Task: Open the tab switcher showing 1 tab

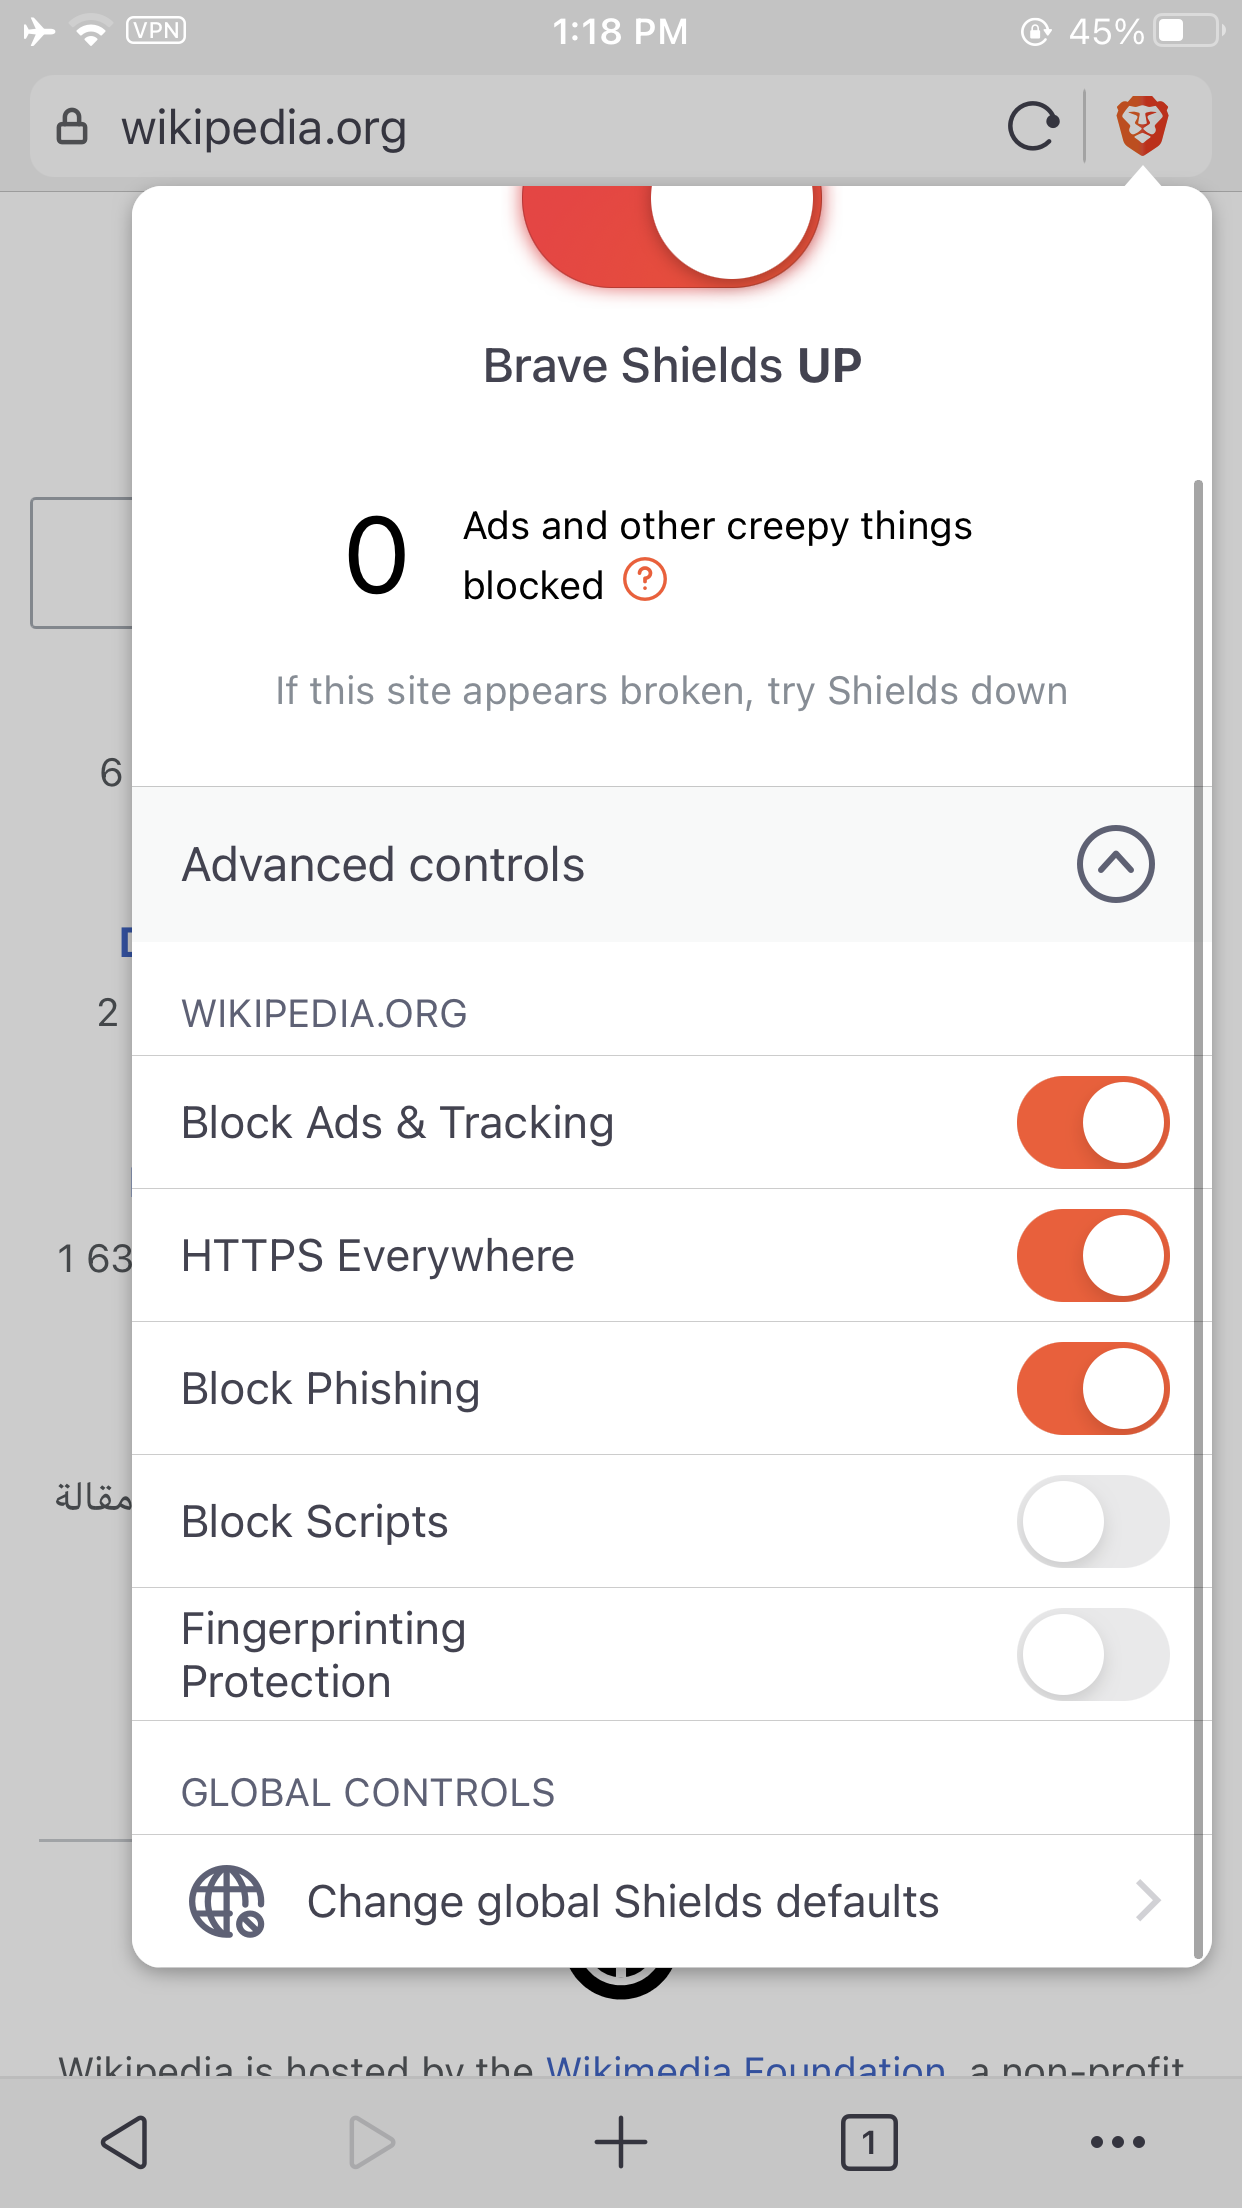Action: 869,2142
